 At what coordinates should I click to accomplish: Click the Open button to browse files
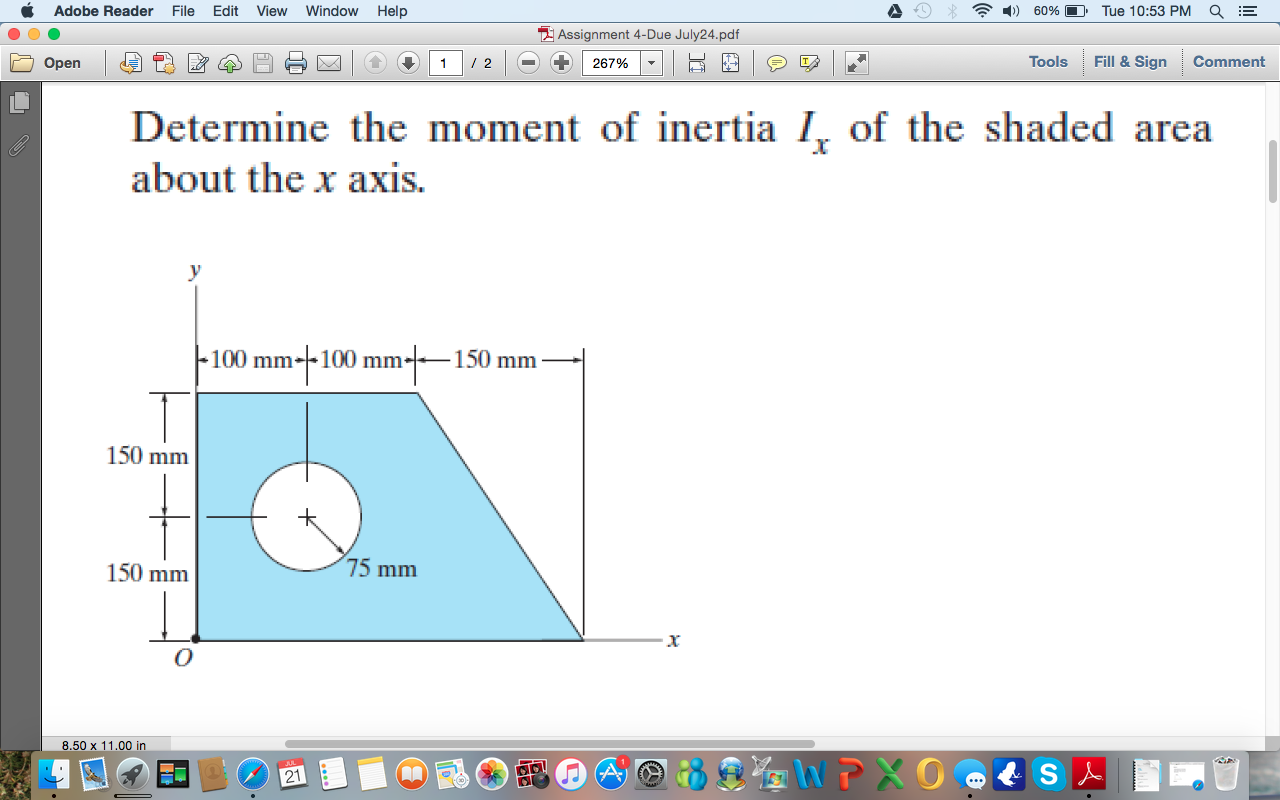50,62
